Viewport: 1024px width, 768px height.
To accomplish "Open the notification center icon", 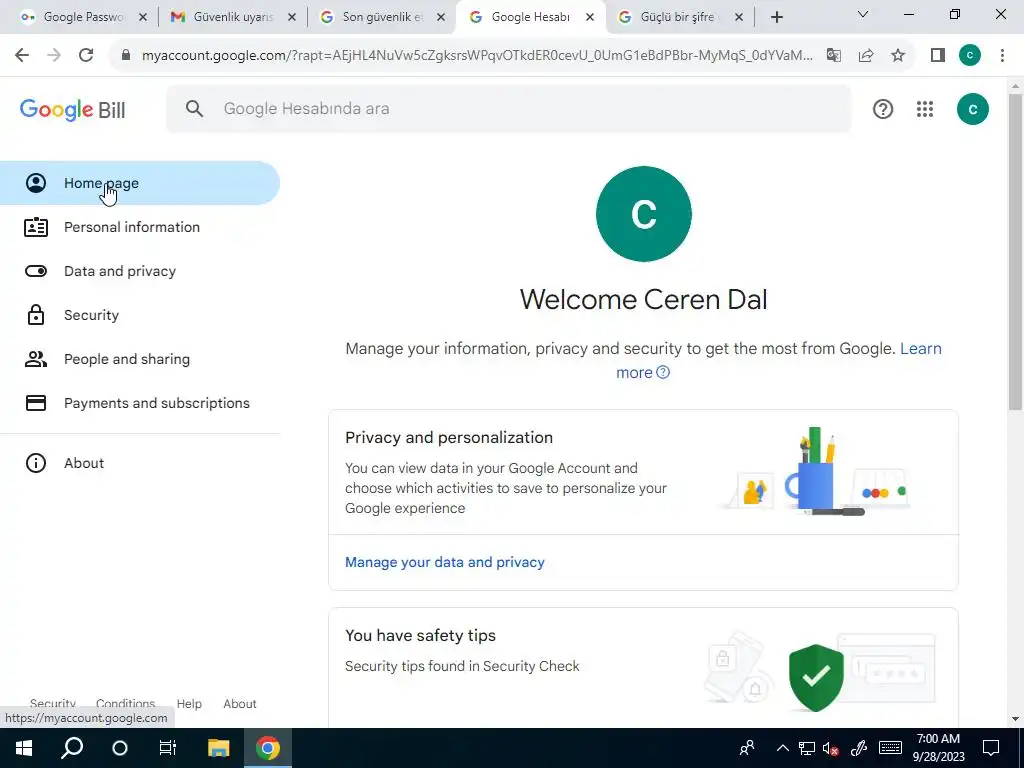I will pos(991,748).
